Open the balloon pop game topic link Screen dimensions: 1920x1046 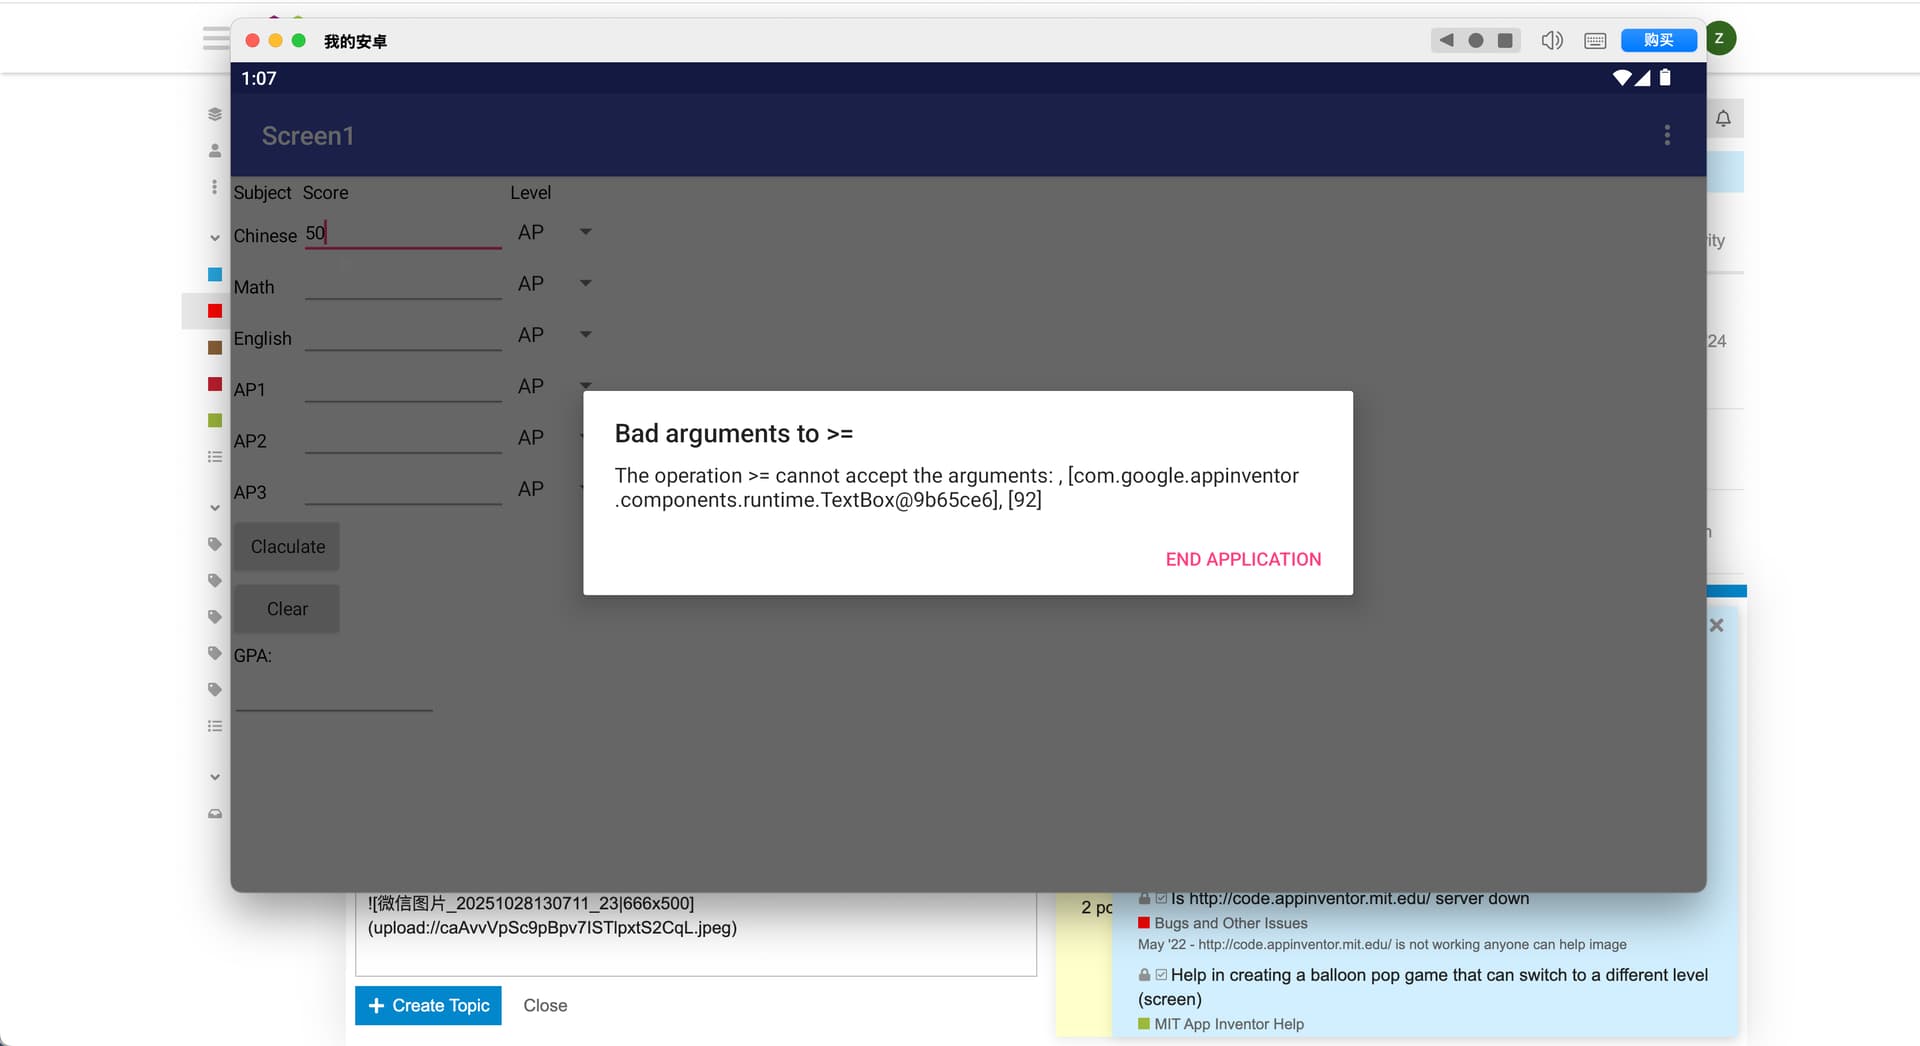(1423, 987)
